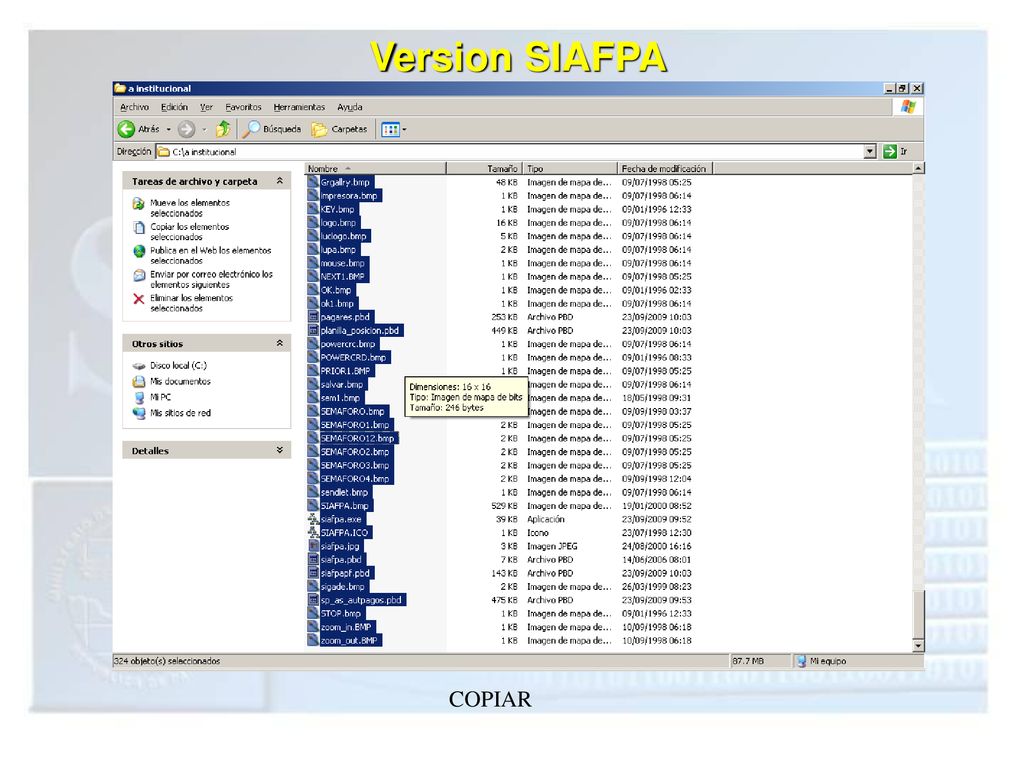Image resolution: width=1024 pixels, height=768 pixels.
Task: Open the Views icon menu
Action: point(390,129)
